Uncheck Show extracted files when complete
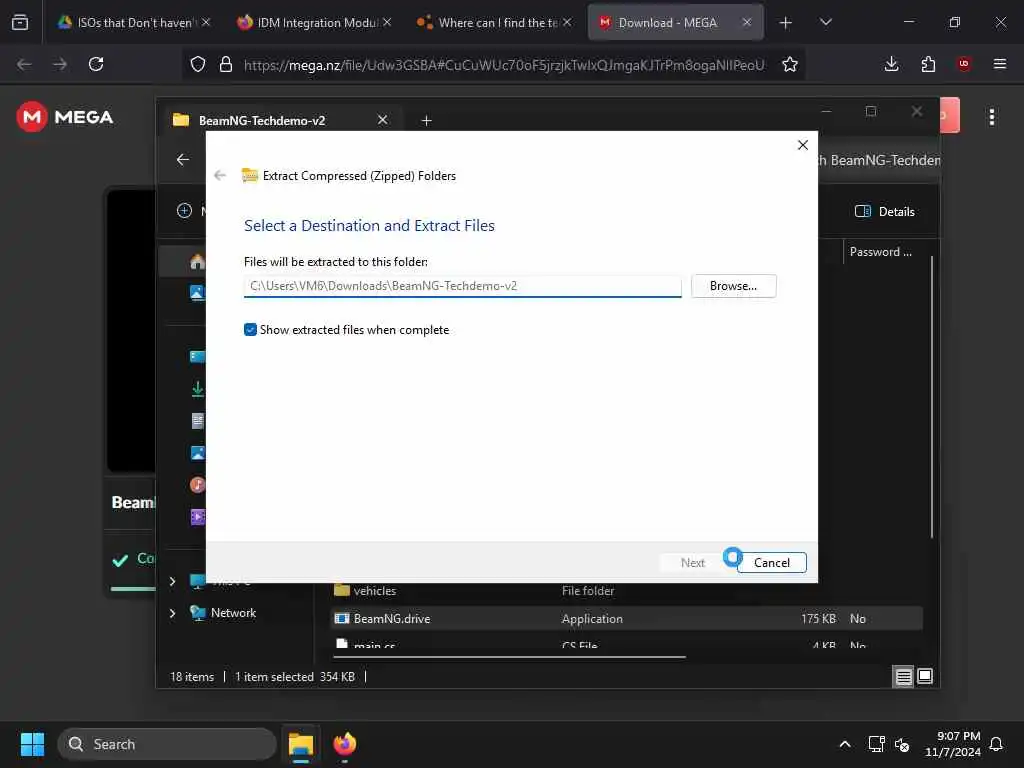Image resolution: width=1024 pixels, height=768 pixels. pyautogui.click(x=250, y=330)
